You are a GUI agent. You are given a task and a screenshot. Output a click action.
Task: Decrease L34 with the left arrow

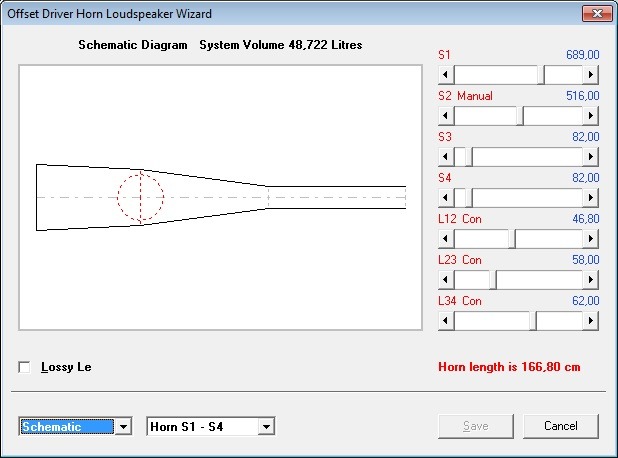click(x=446, y=320)
